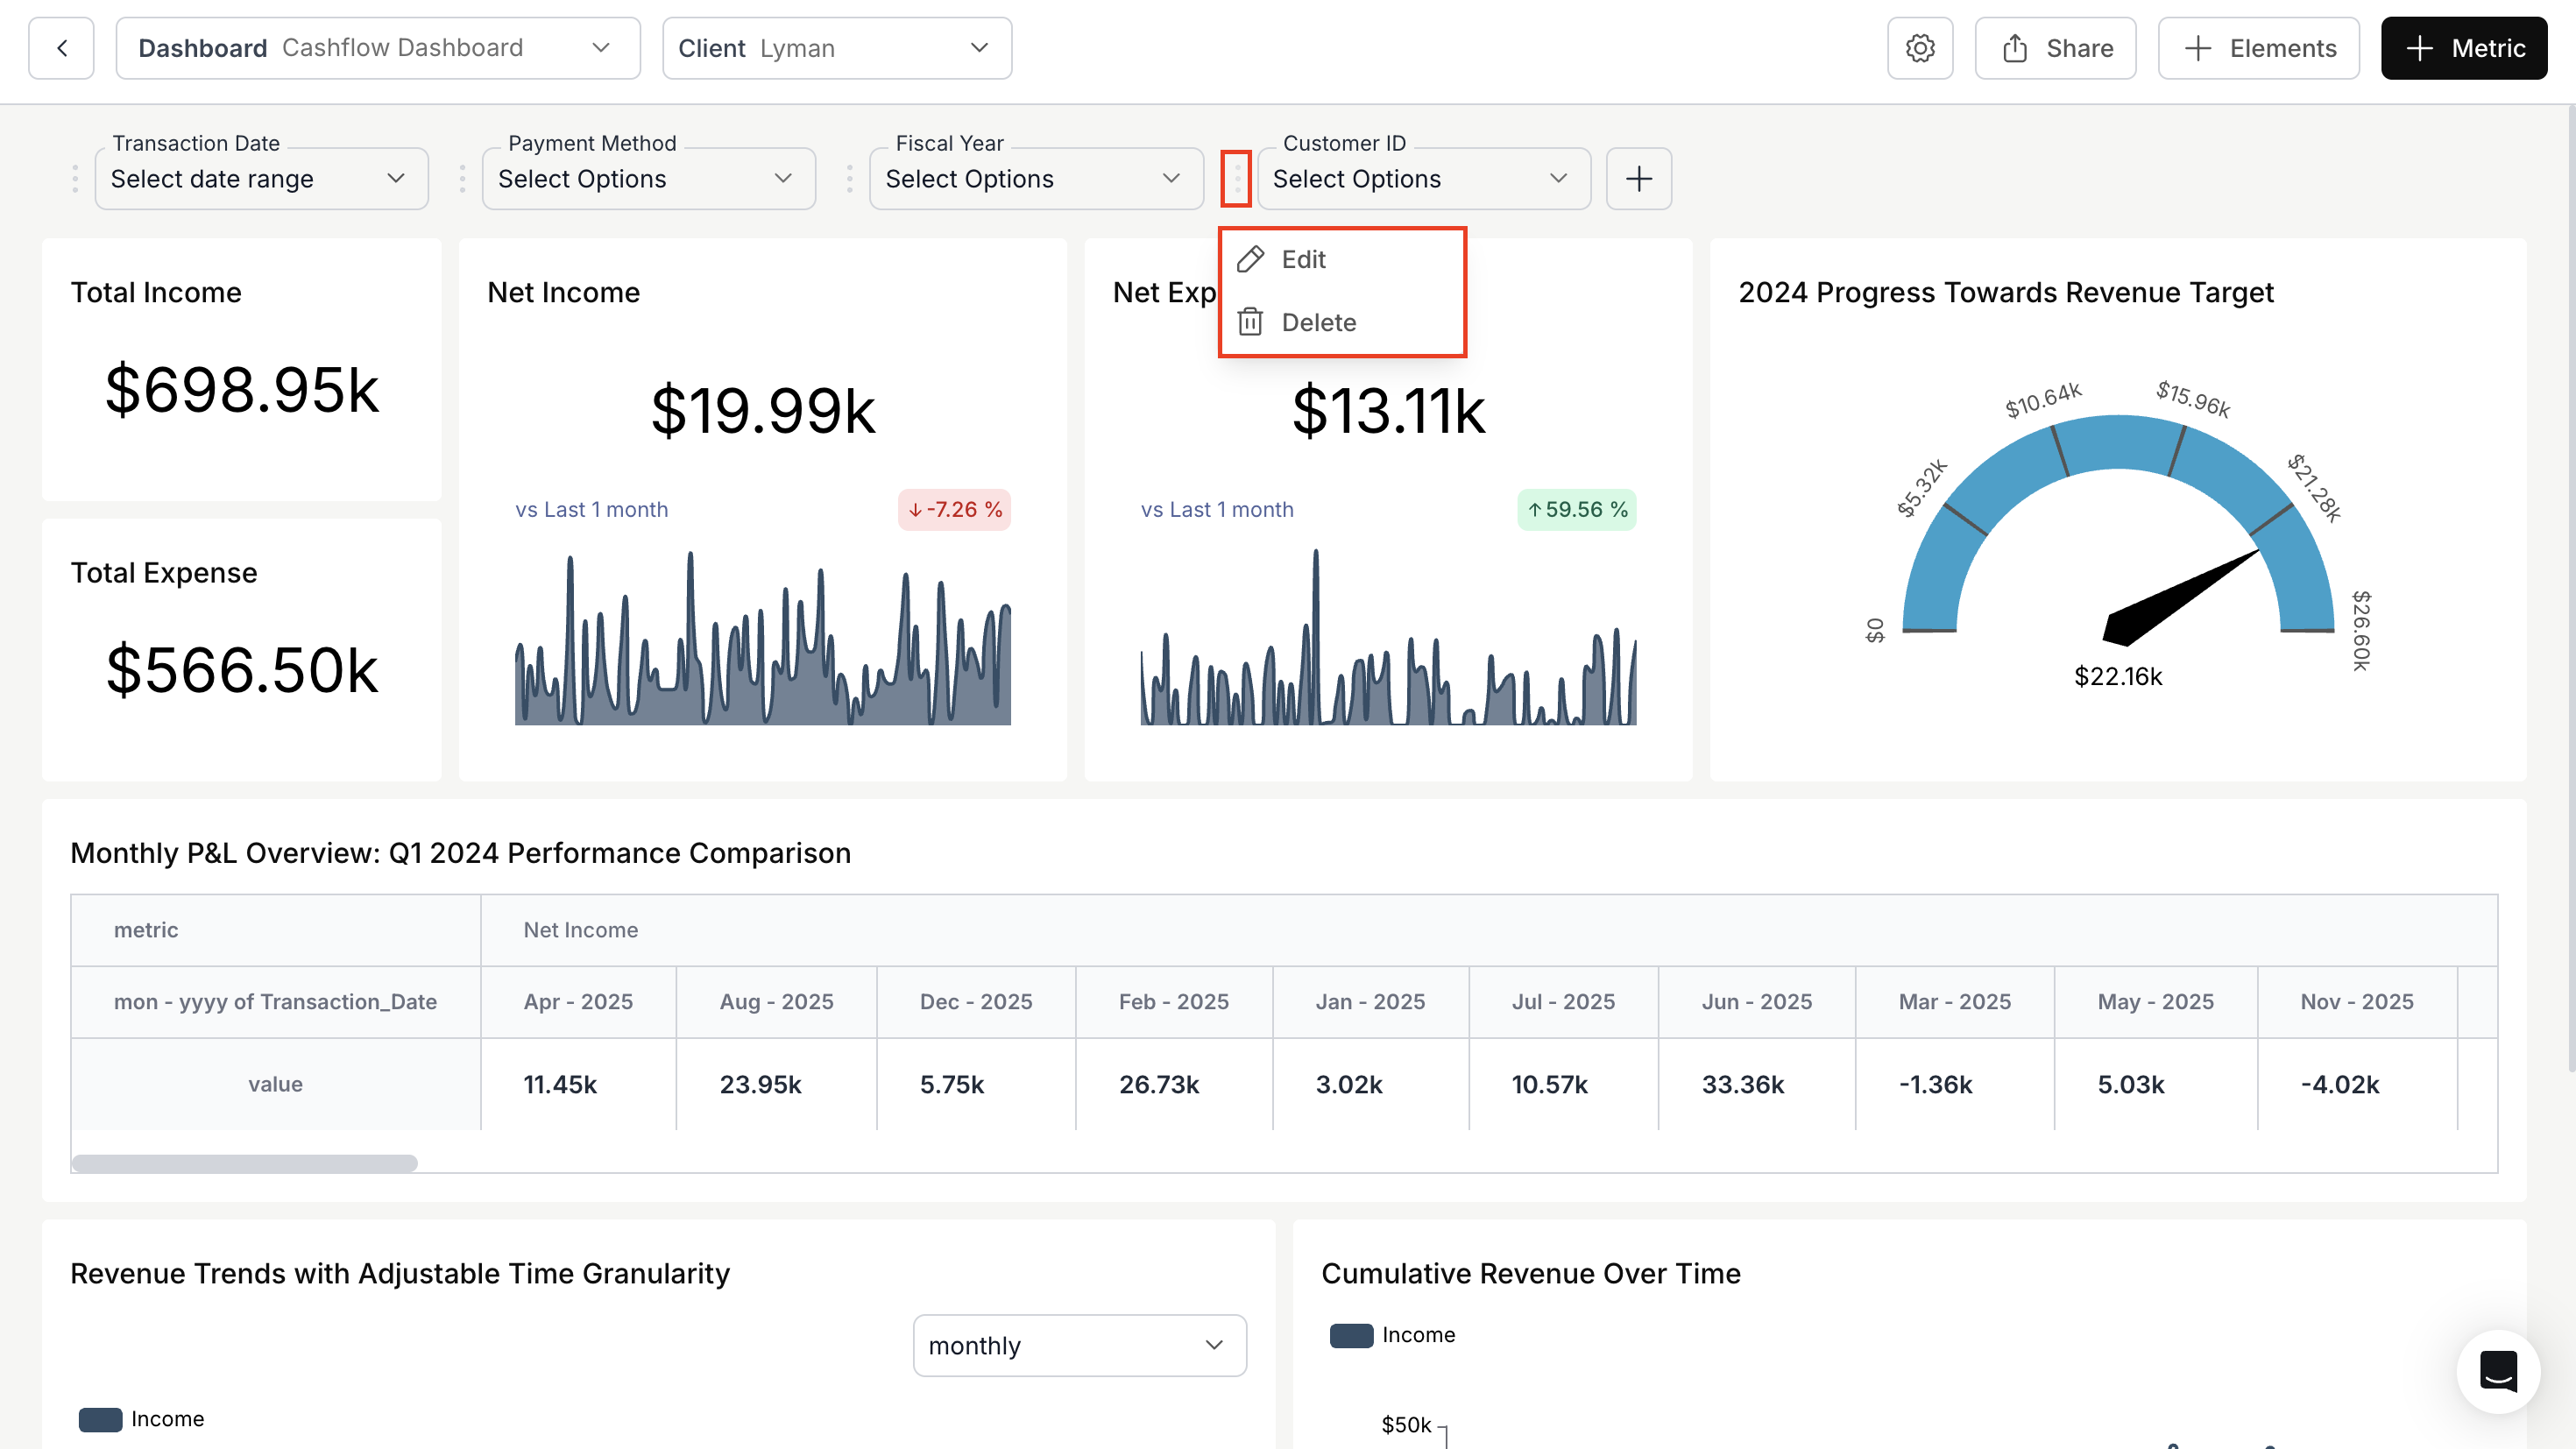Image resolution: width=2576 pixels, height=1449 pixels.
Task: Open dashboard settings gear icon
Action: pyautogui.click(x=1919, y=48)
